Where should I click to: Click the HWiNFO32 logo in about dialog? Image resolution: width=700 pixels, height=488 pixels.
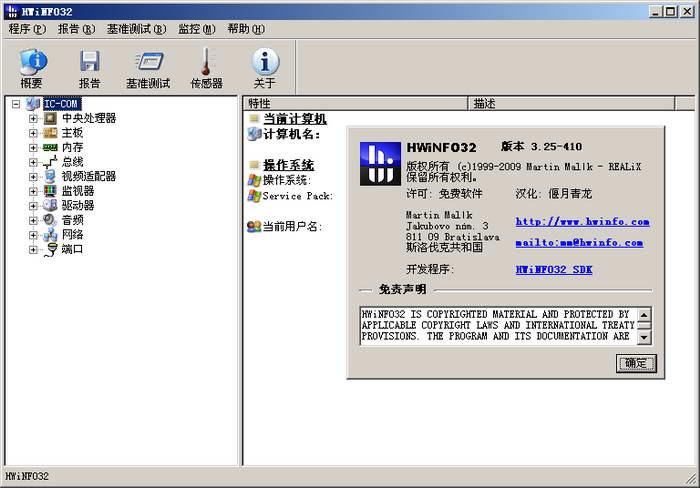380,163
